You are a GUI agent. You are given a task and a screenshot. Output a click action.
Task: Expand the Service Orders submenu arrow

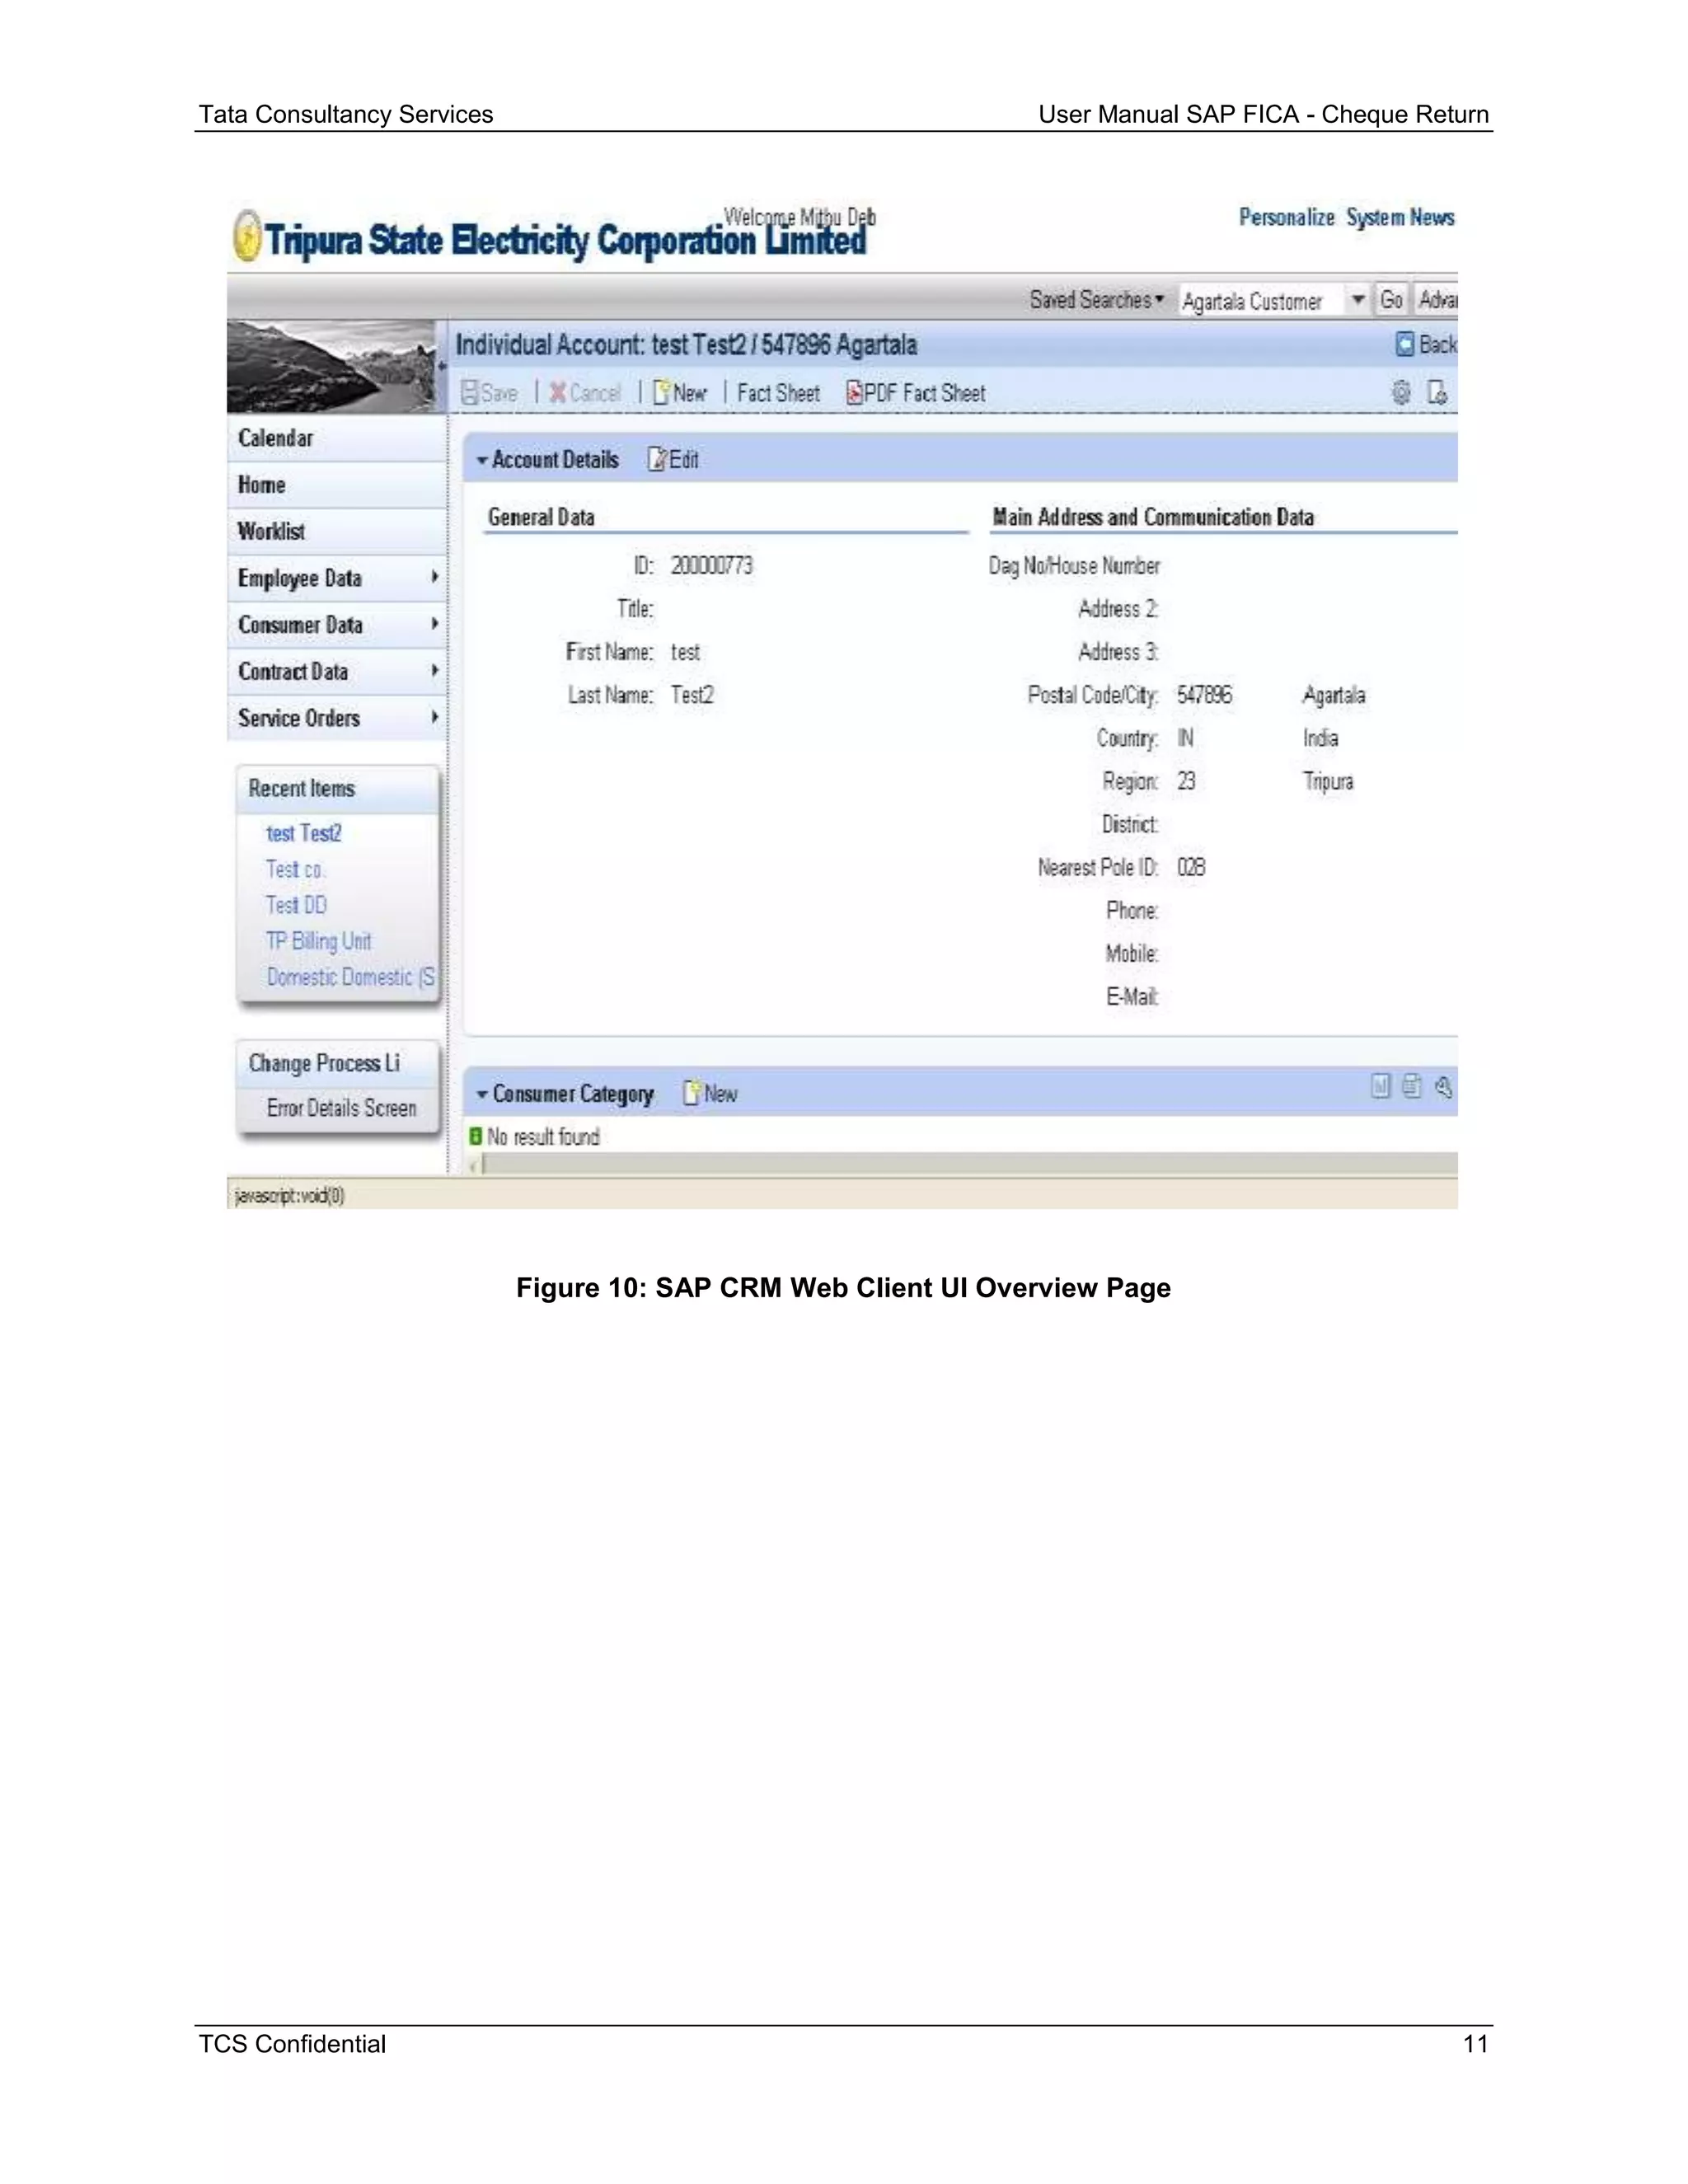pos(434,717)
